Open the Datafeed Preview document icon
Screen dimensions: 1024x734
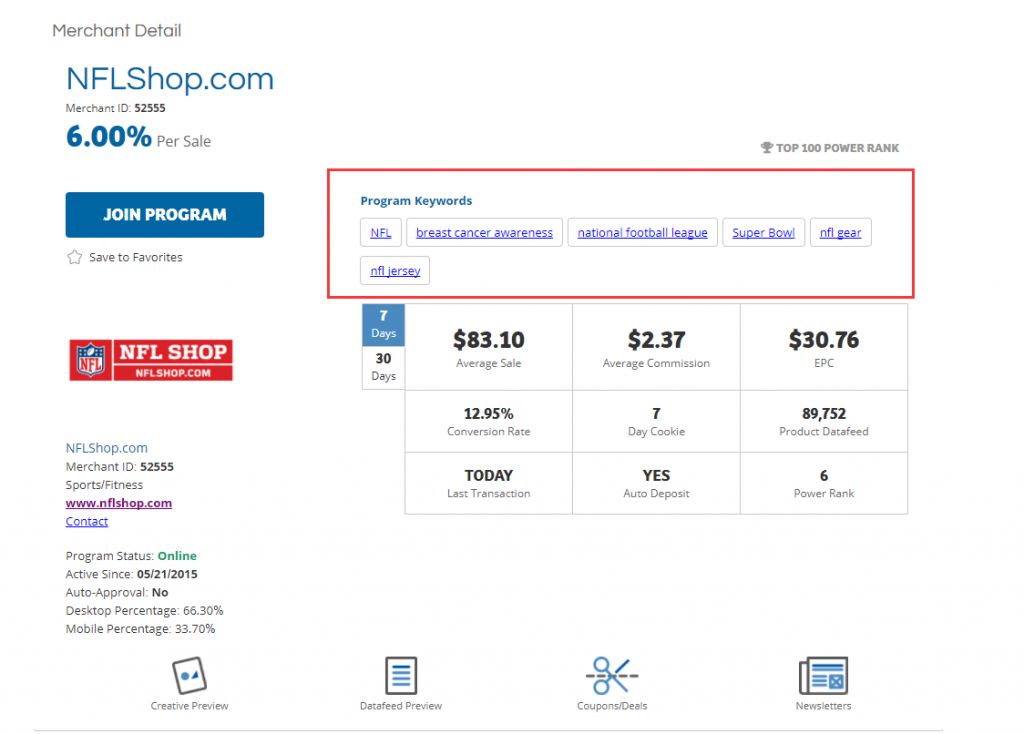click(x=400, y=675)
